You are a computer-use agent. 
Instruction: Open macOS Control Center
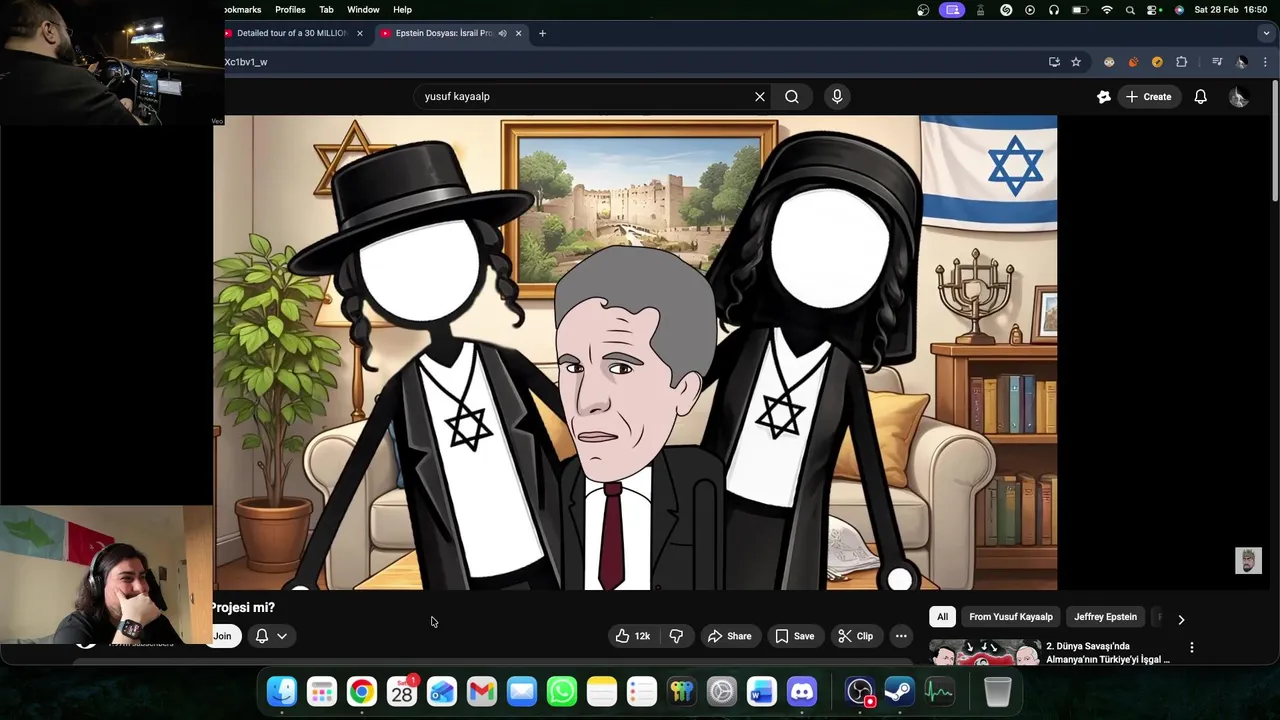[1155, 10]
